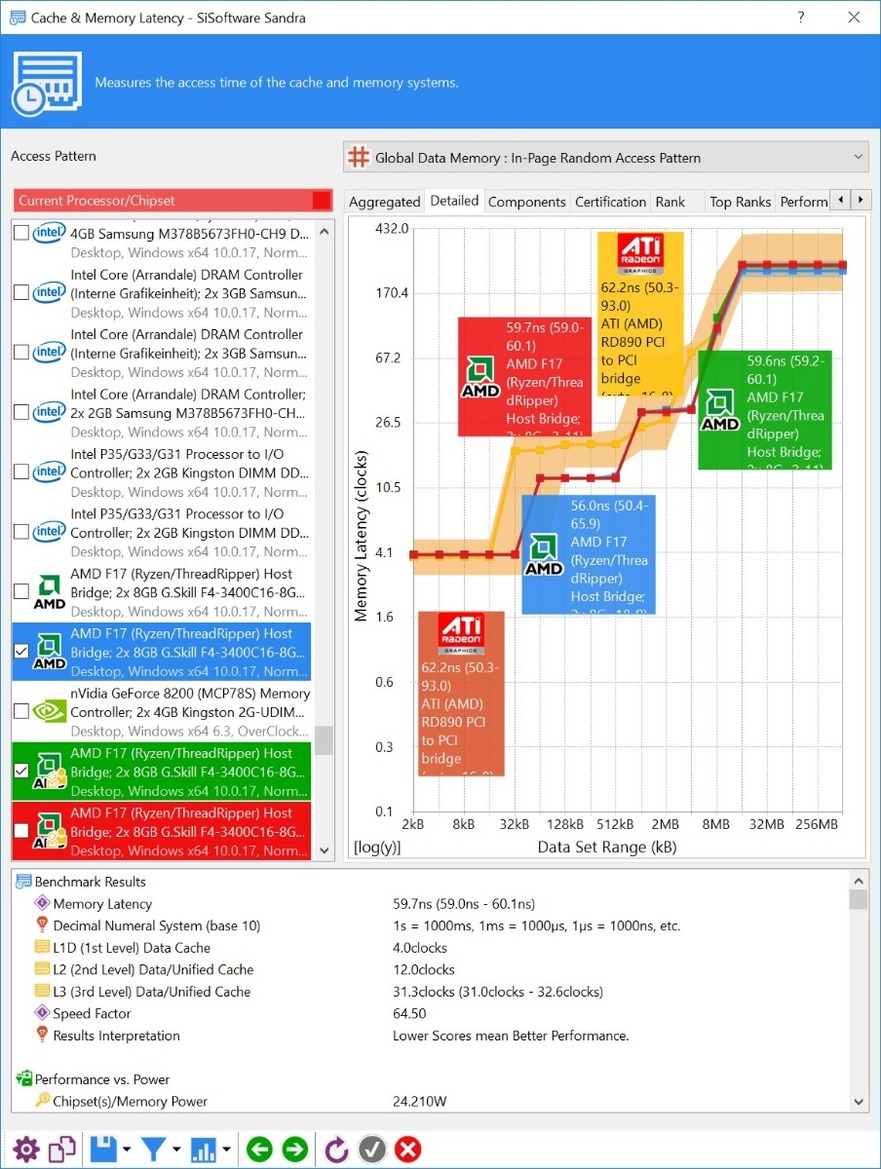Click the bar chart toolbar icon

[x=203, y=1149]
